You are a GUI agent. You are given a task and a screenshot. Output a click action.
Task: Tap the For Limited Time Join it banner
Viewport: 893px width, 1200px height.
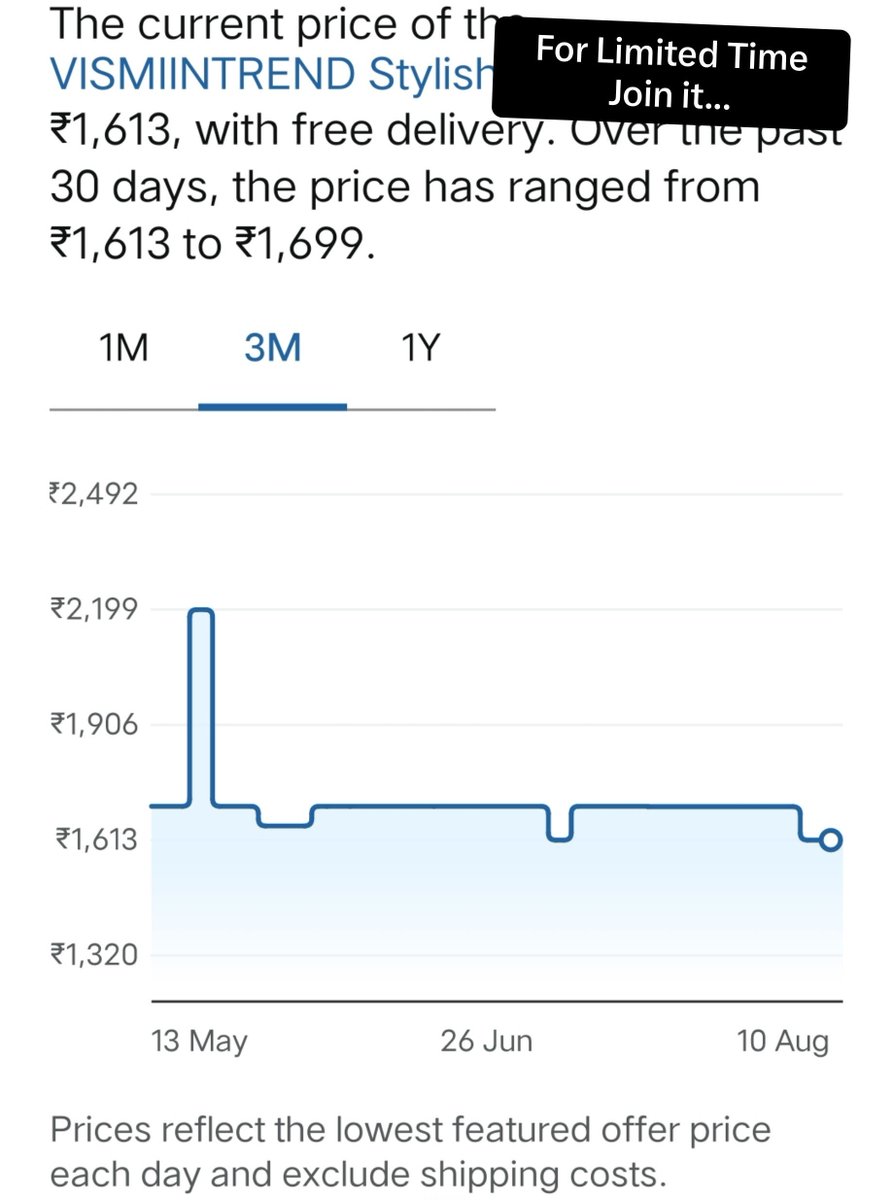click(670, 74)
